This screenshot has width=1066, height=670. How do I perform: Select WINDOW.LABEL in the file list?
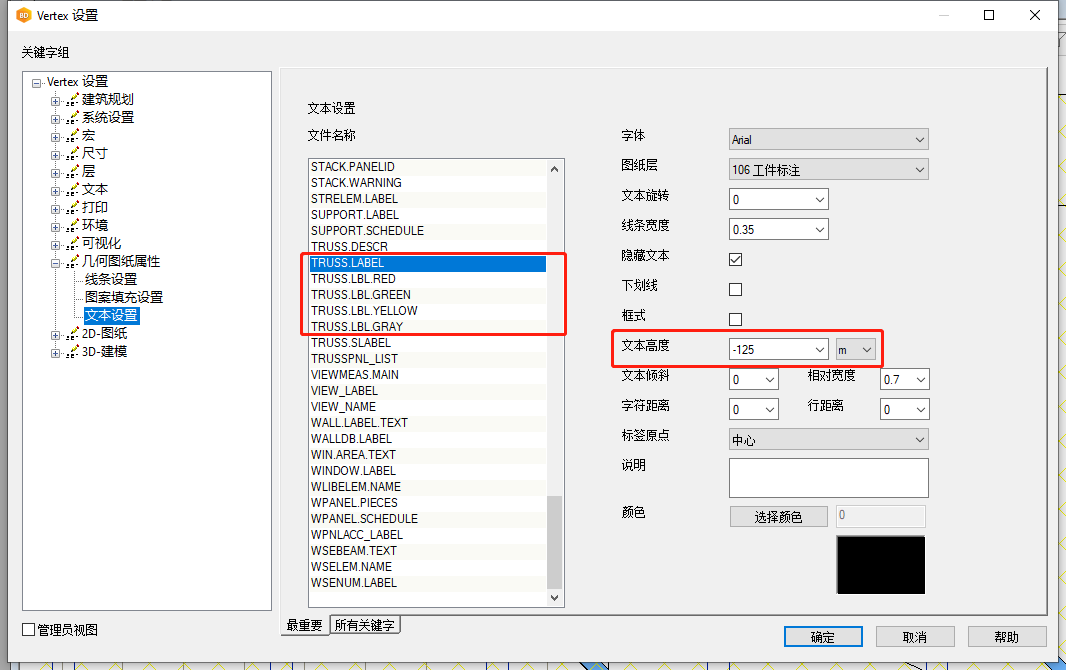click(428, 471)
